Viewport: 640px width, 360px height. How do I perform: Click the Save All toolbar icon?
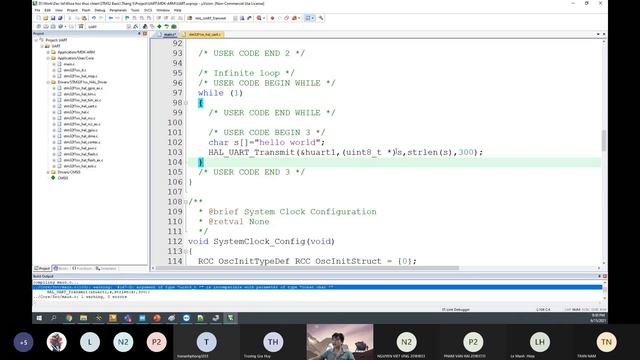tap(60, 18)
